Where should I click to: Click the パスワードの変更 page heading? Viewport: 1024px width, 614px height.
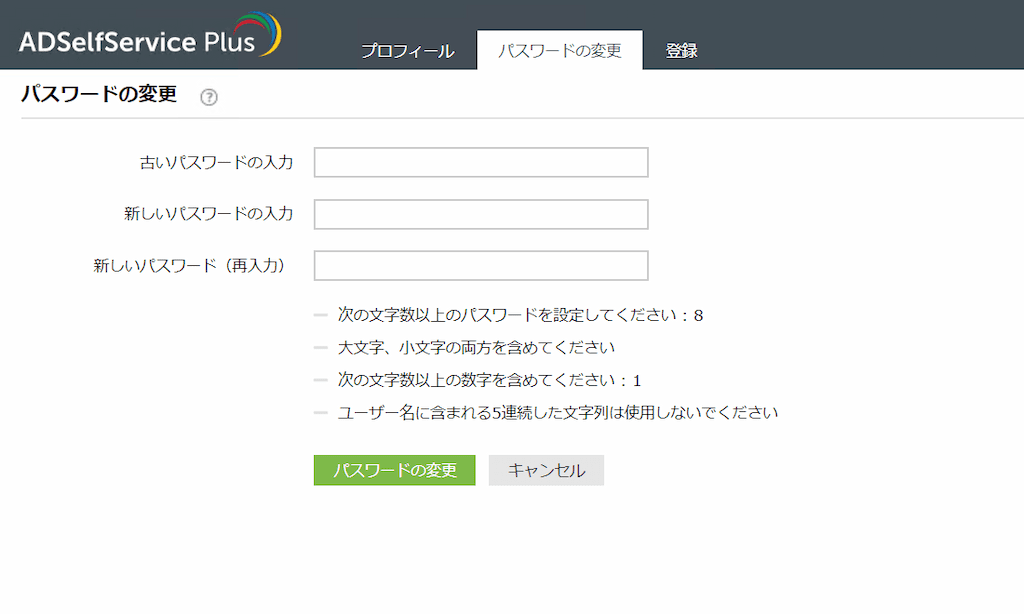click(99, 95)
